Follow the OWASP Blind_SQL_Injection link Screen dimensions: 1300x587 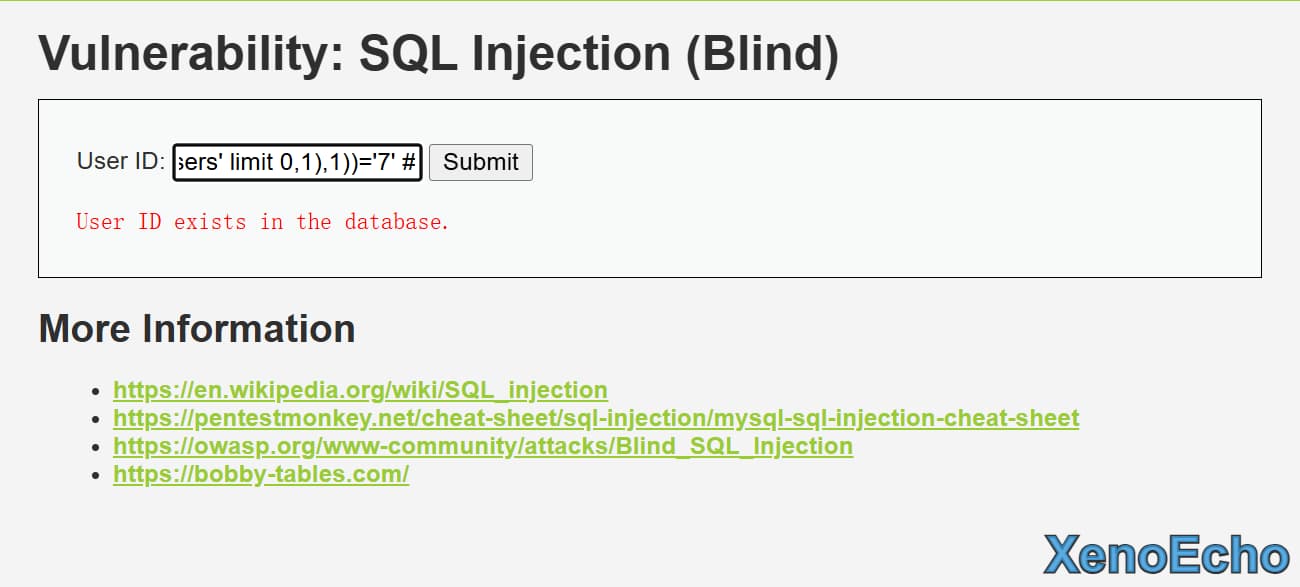point(483,446)
